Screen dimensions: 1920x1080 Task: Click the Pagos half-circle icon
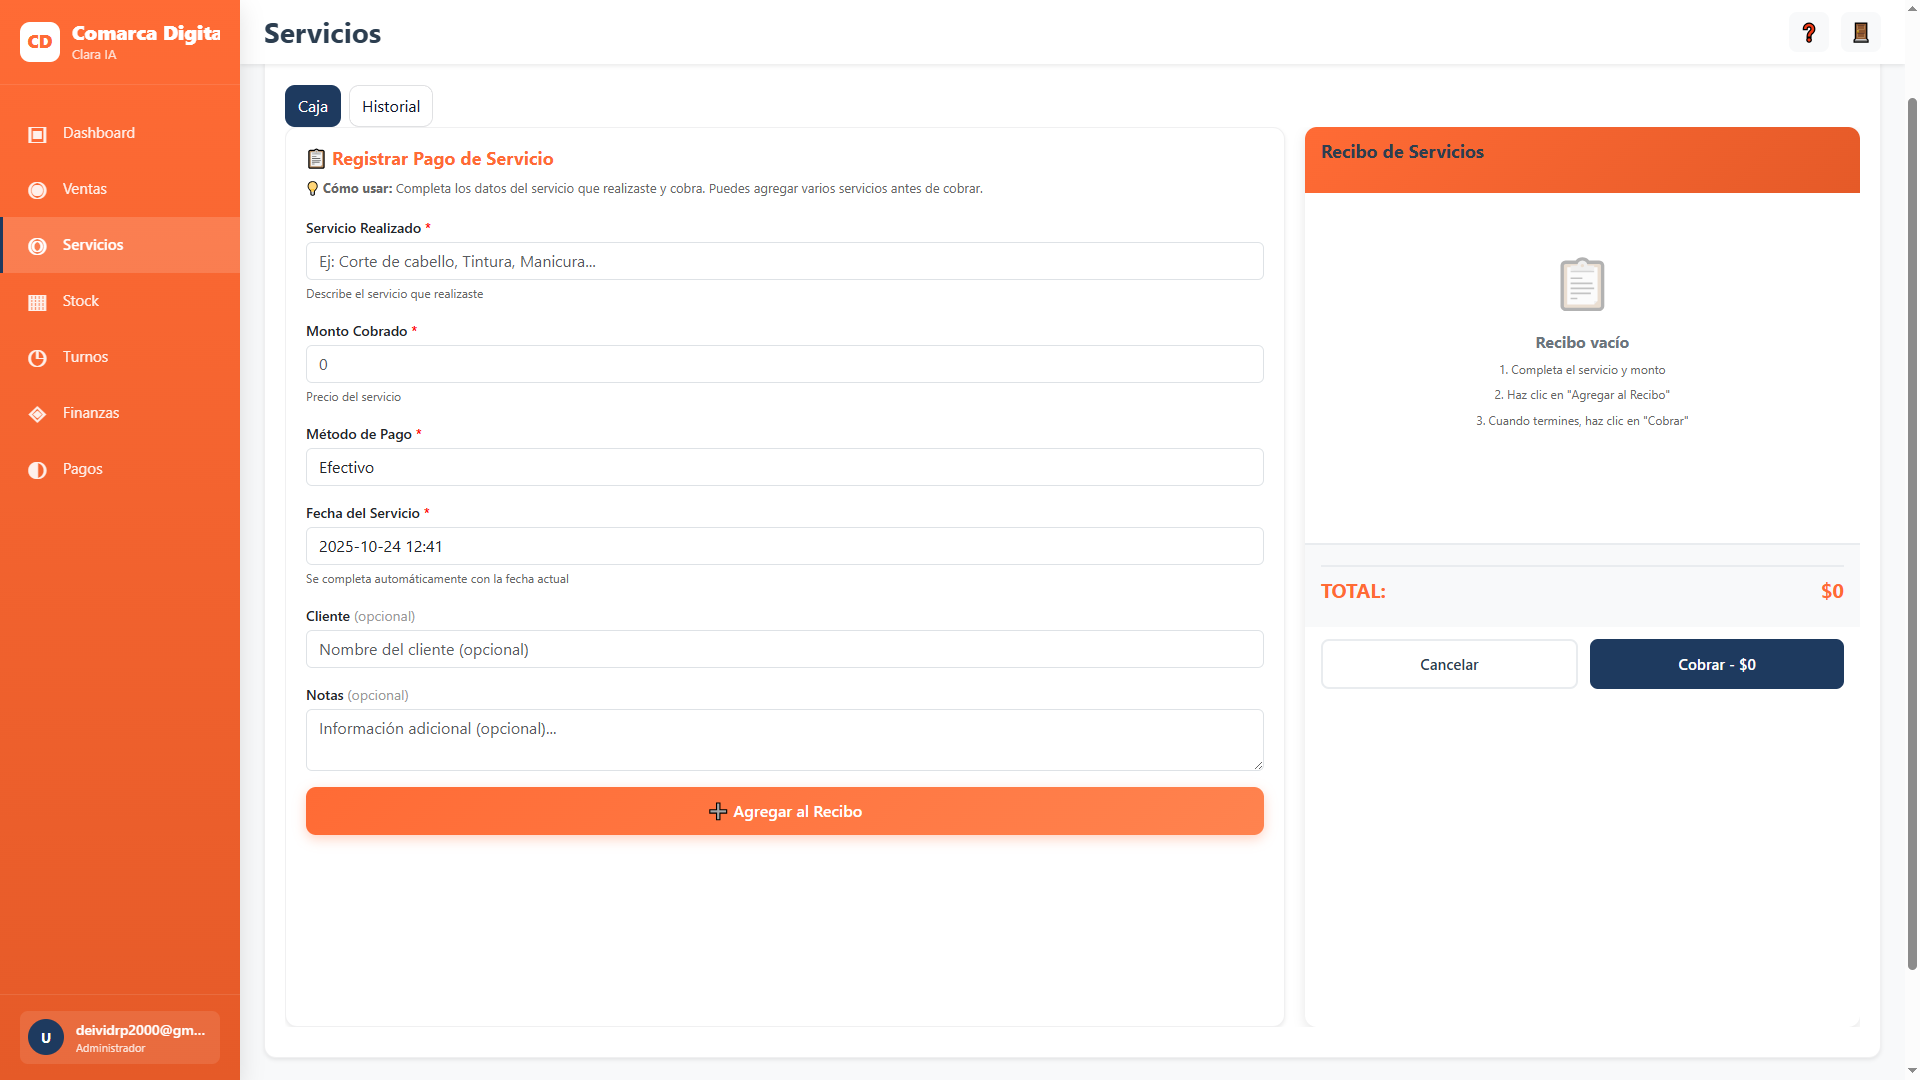point(37,470)
